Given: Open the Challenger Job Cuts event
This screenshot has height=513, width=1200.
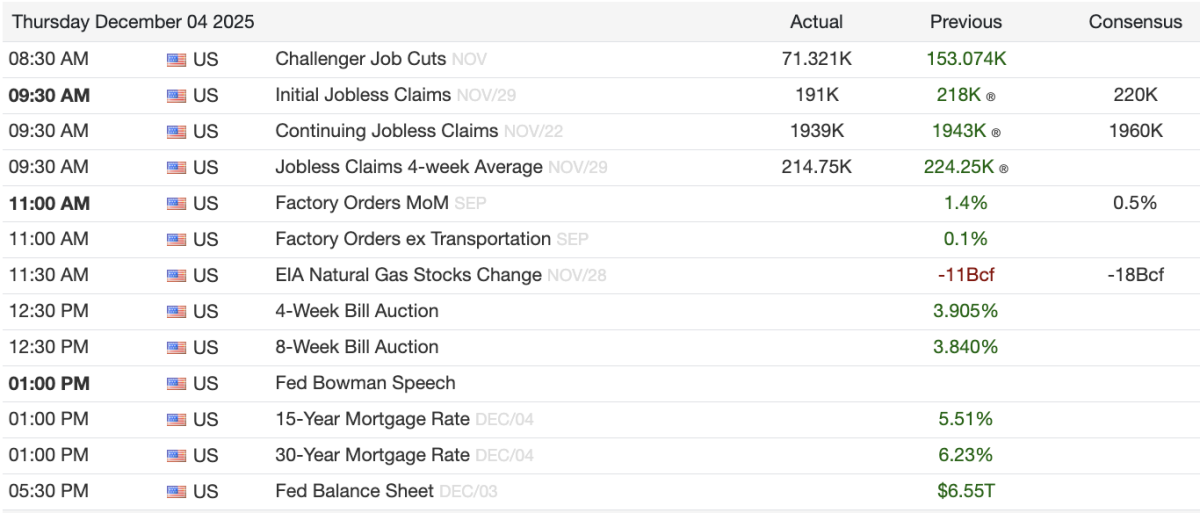Looking at the screenshot, I should (x=360, y=59).
